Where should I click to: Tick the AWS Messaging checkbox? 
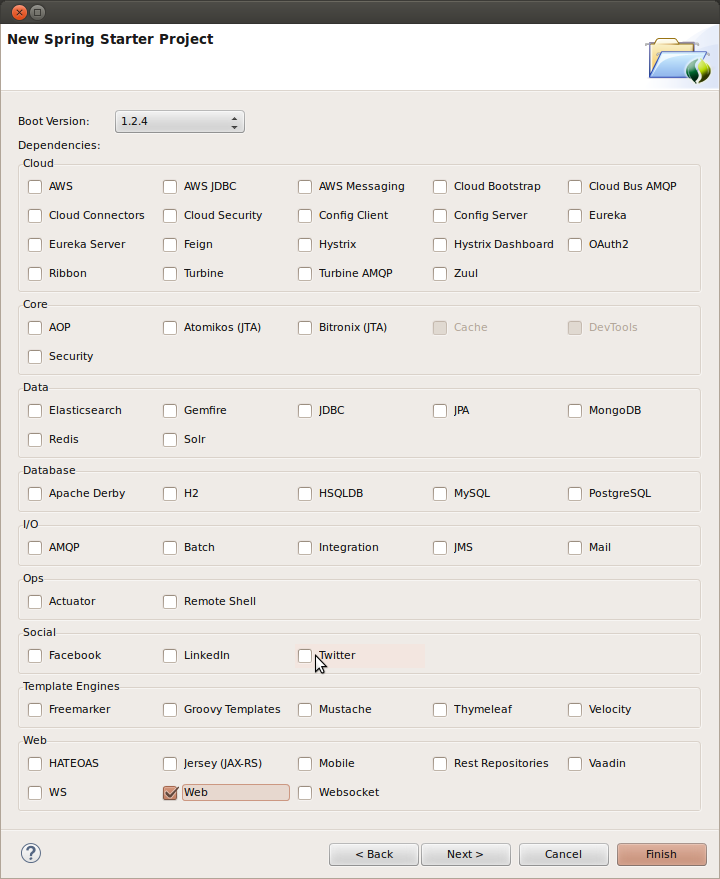click(305, 187)
